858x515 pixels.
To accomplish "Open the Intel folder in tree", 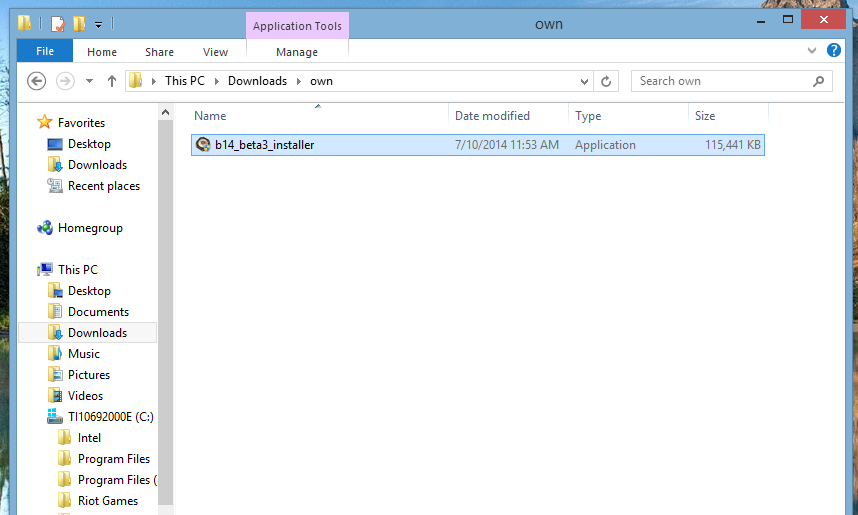I will point(89,438).
